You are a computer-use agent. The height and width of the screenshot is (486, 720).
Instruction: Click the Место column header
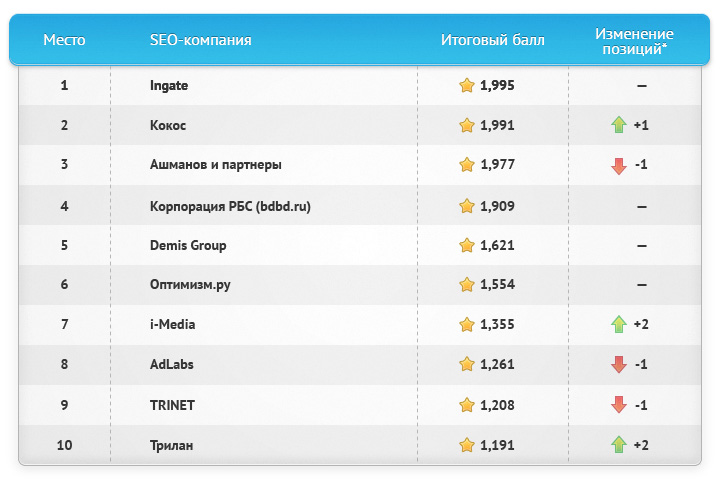click(64, 41)
